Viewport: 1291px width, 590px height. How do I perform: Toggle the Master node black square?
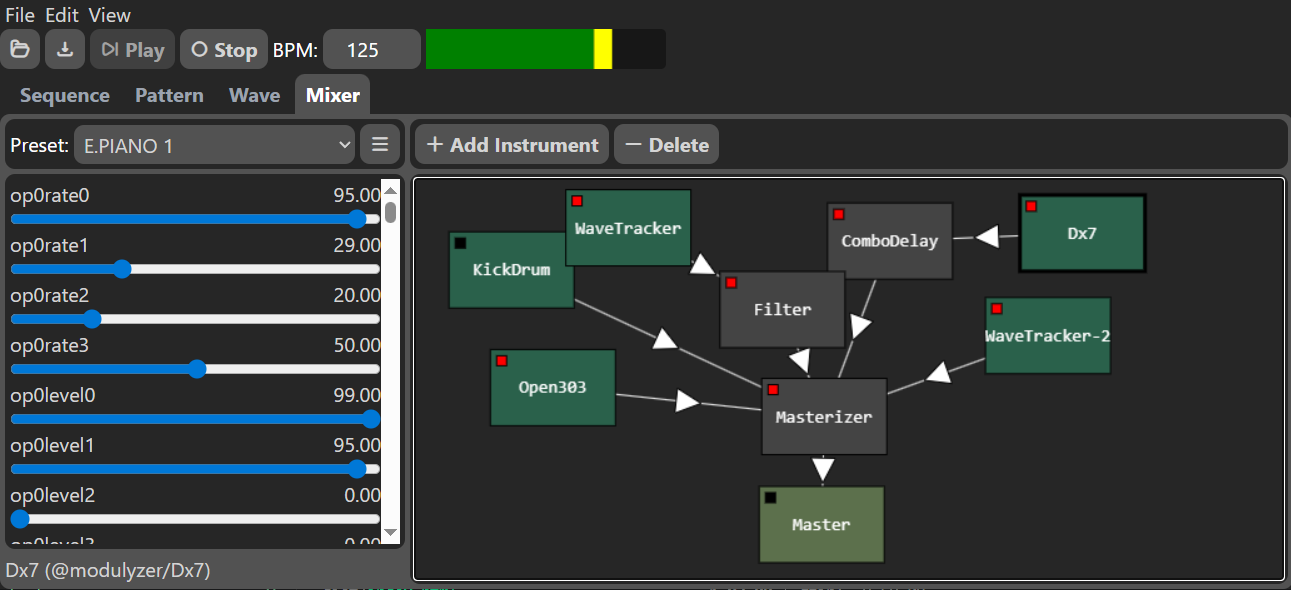point(770,497)
